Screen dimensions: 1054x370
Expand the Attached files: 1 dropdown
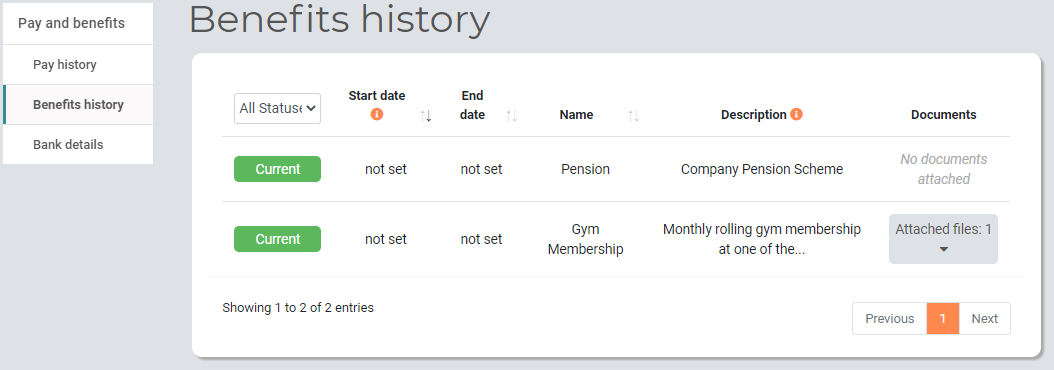click(943, 239)
